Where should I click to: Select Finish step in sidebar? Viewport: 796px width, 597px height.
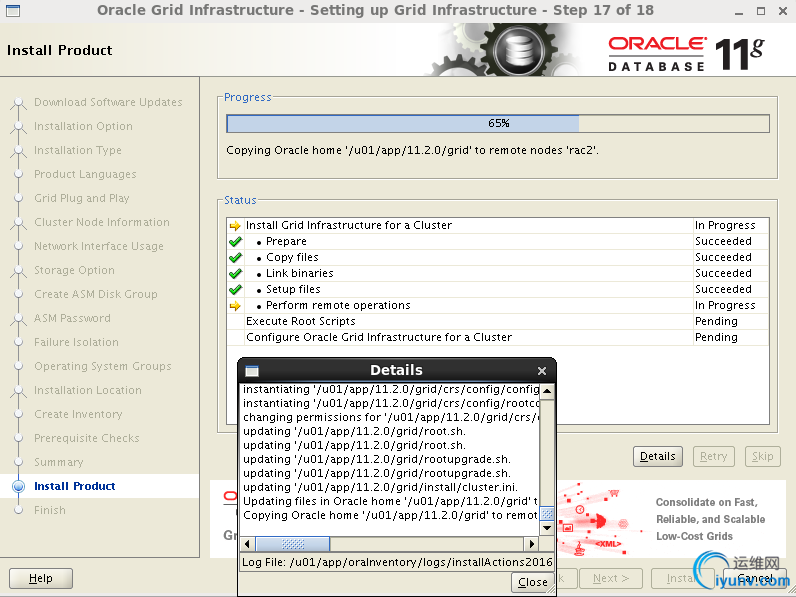50,510
